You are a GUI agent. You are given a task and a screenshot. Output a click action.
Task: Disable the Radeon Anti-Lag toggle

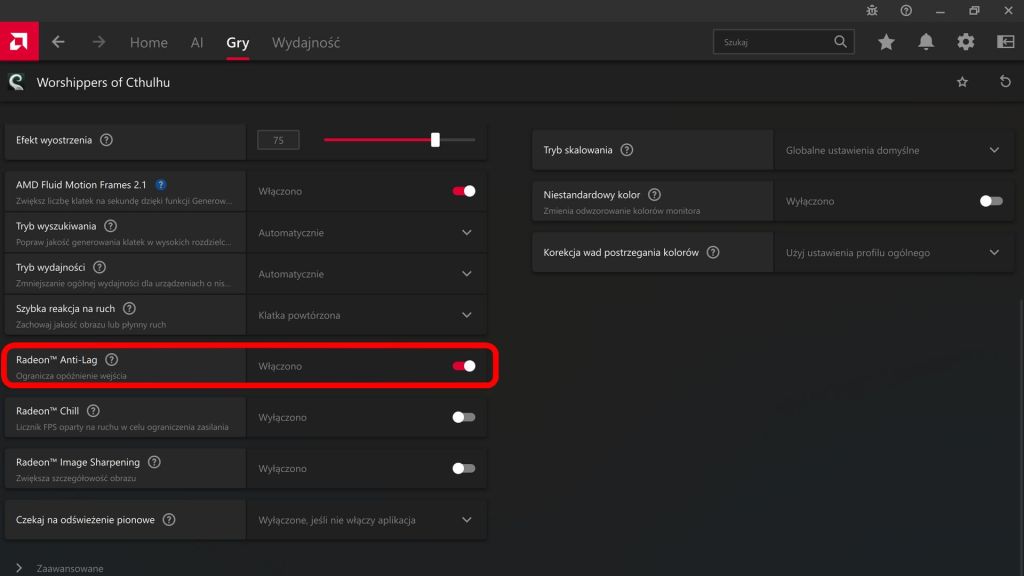pos(464,366)
